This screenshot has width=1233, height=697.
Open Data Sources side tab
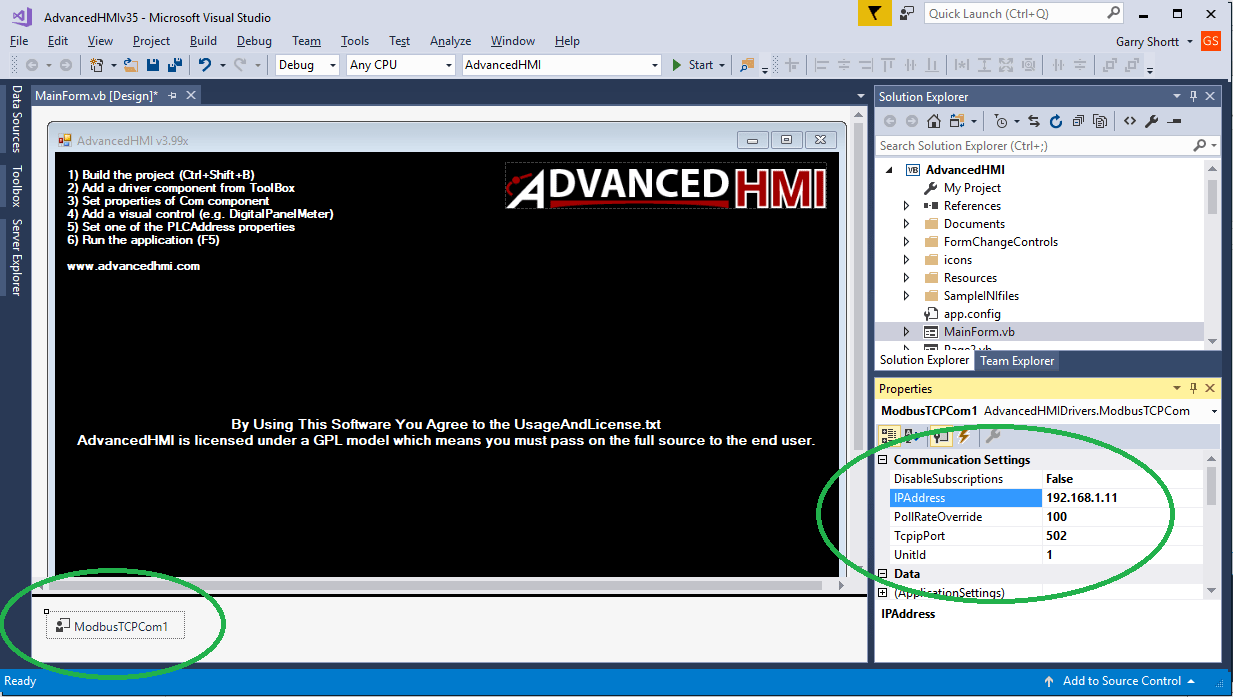17,119
